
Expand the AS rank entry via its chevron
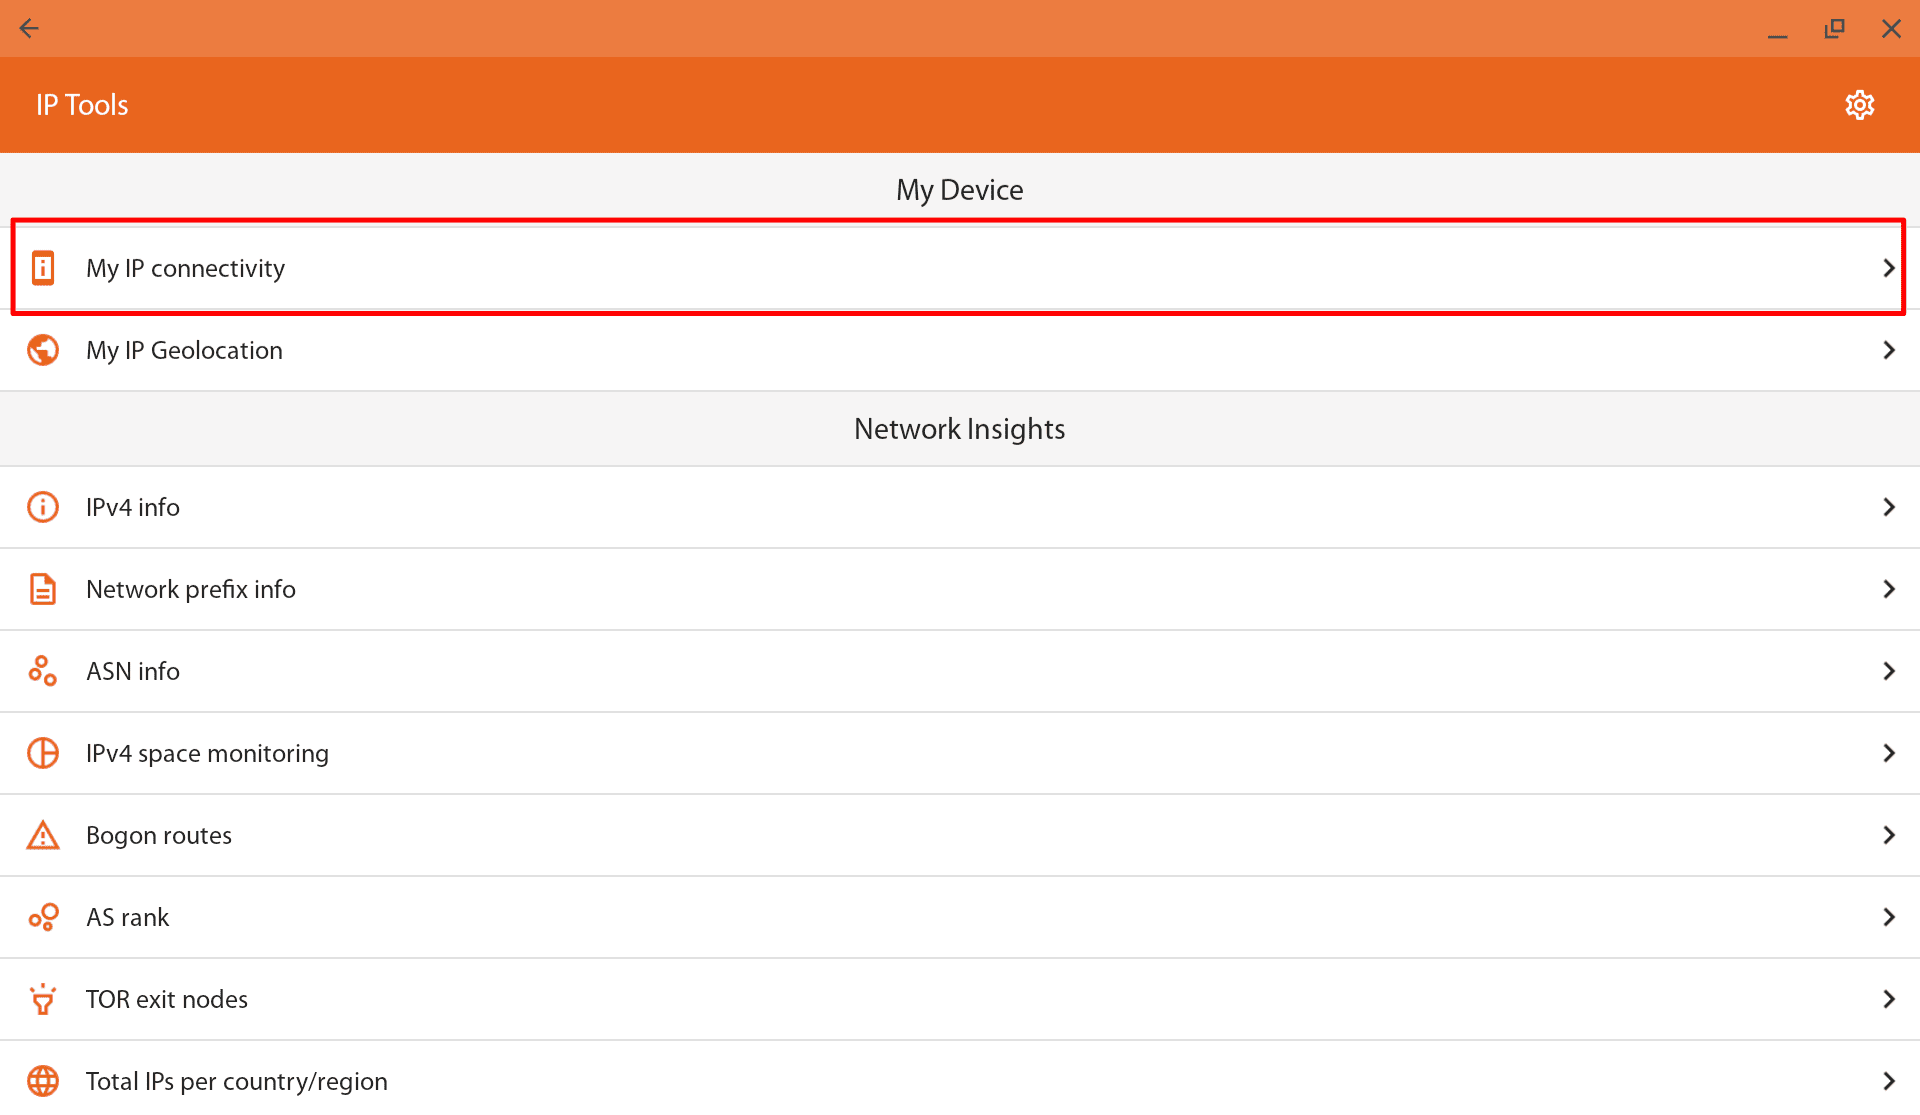[x=1889, y=916]
